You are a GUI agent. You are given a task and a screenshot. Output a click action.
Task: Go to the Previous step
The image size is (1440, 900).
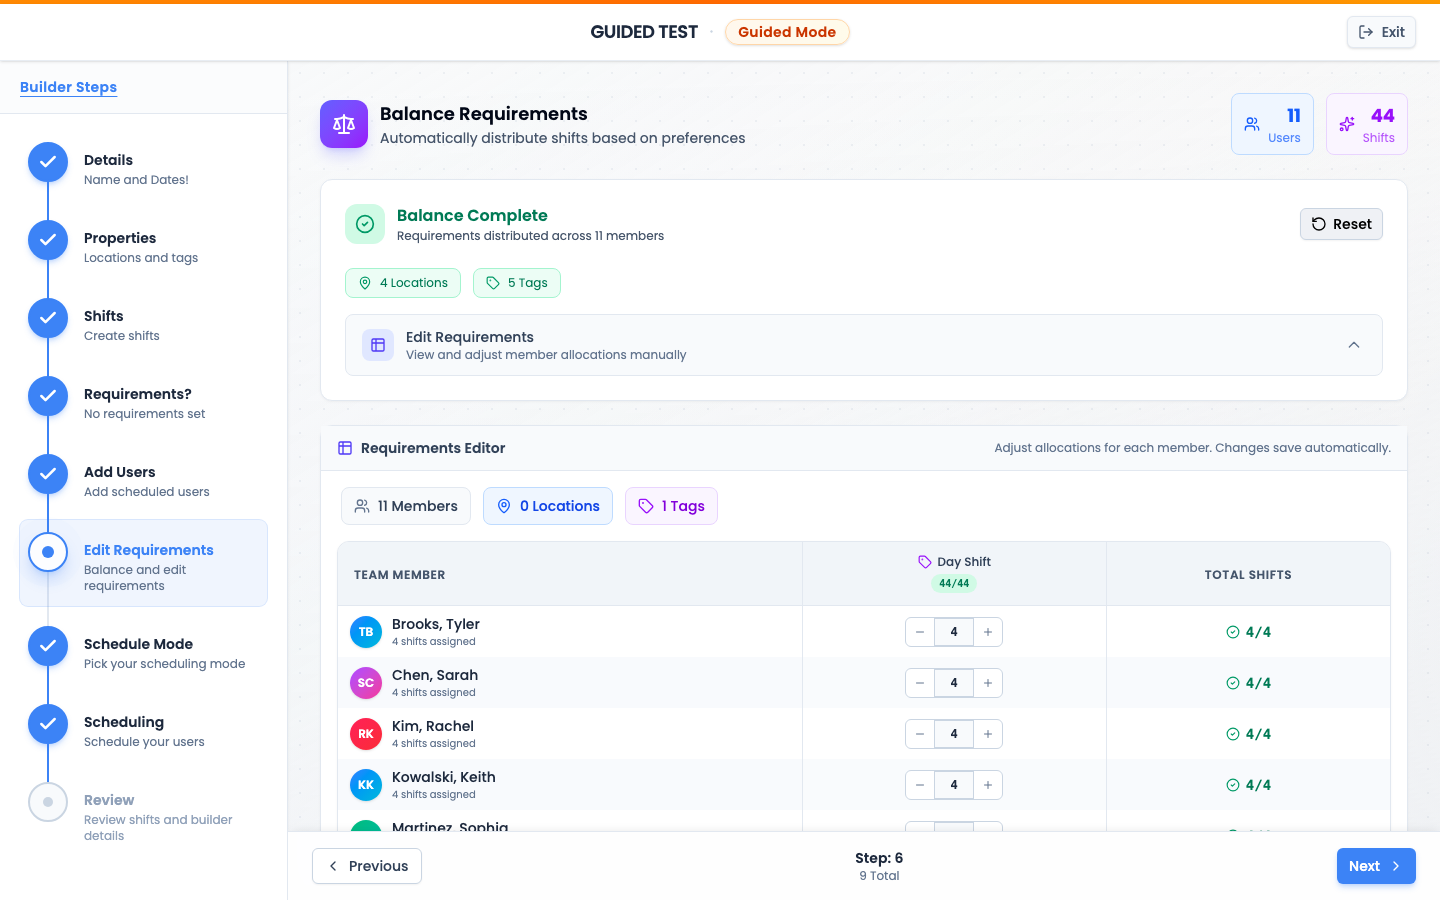pos(367,866)
